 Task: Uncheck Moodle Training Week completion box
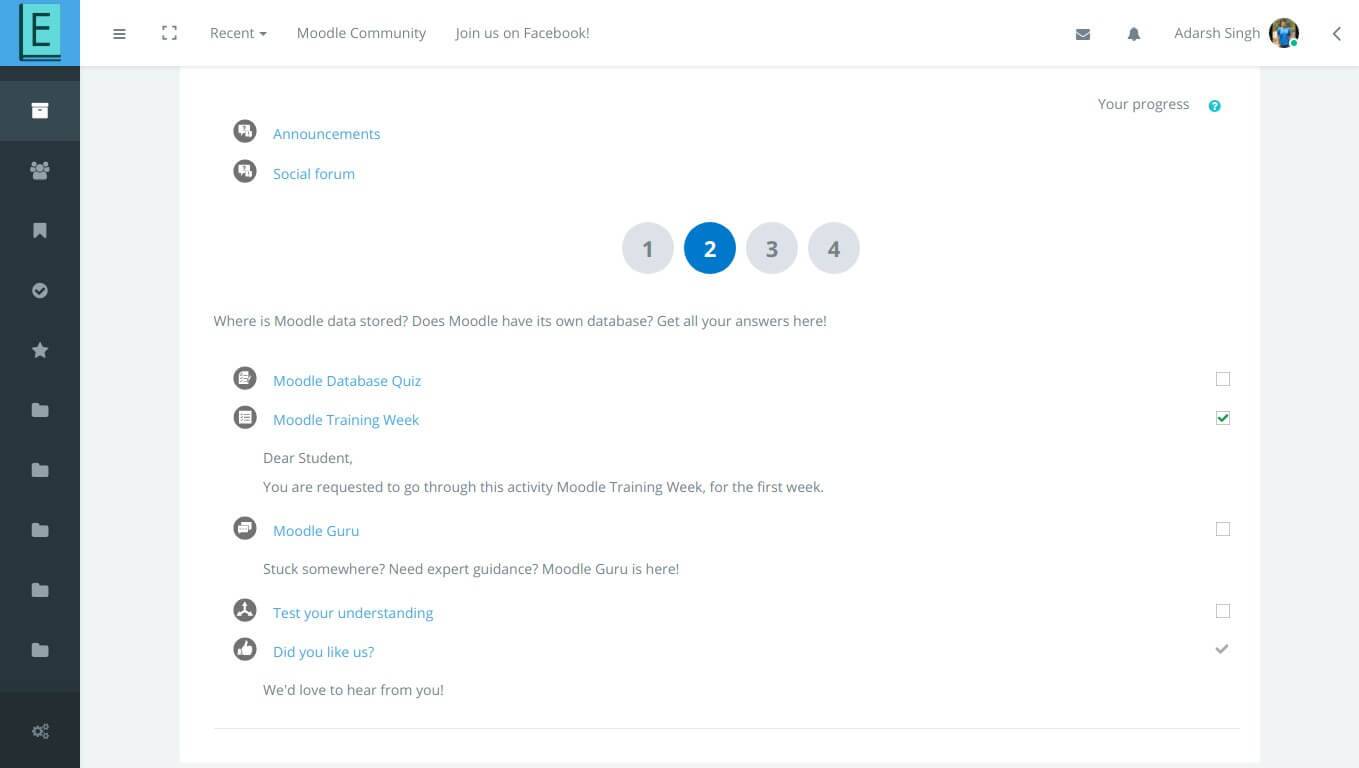tap(1223, 418)
